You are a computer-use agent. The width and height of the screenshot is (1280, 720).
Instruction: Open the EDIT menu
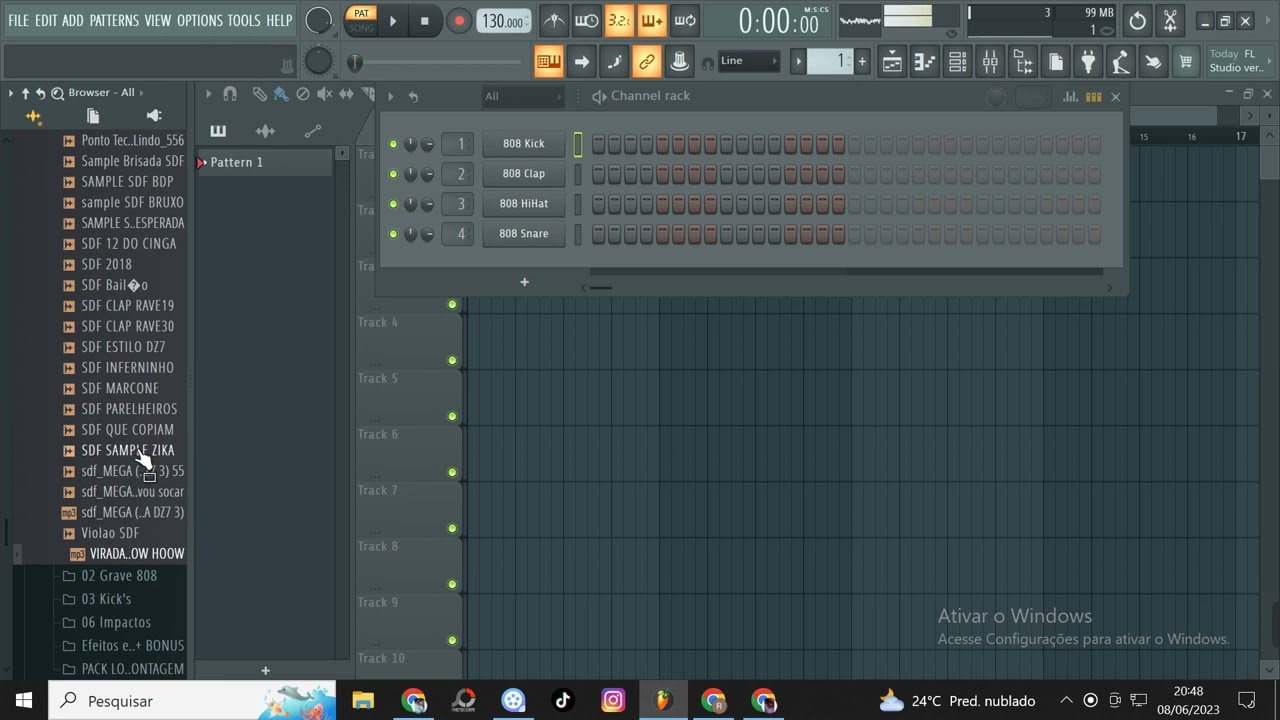click(x=46, y=20)
